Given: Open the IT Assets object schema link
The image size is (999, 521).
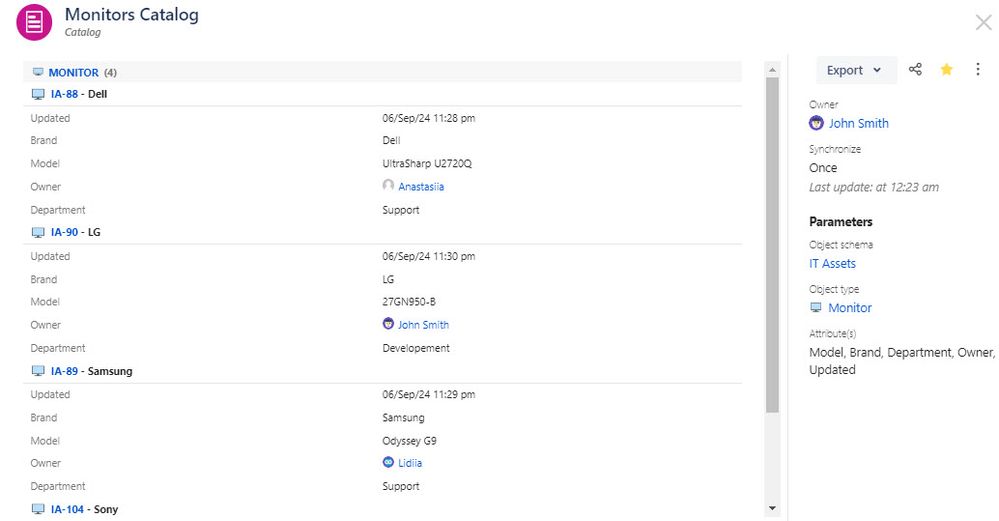Looking at the screenshot, I should tap(832, 264).
